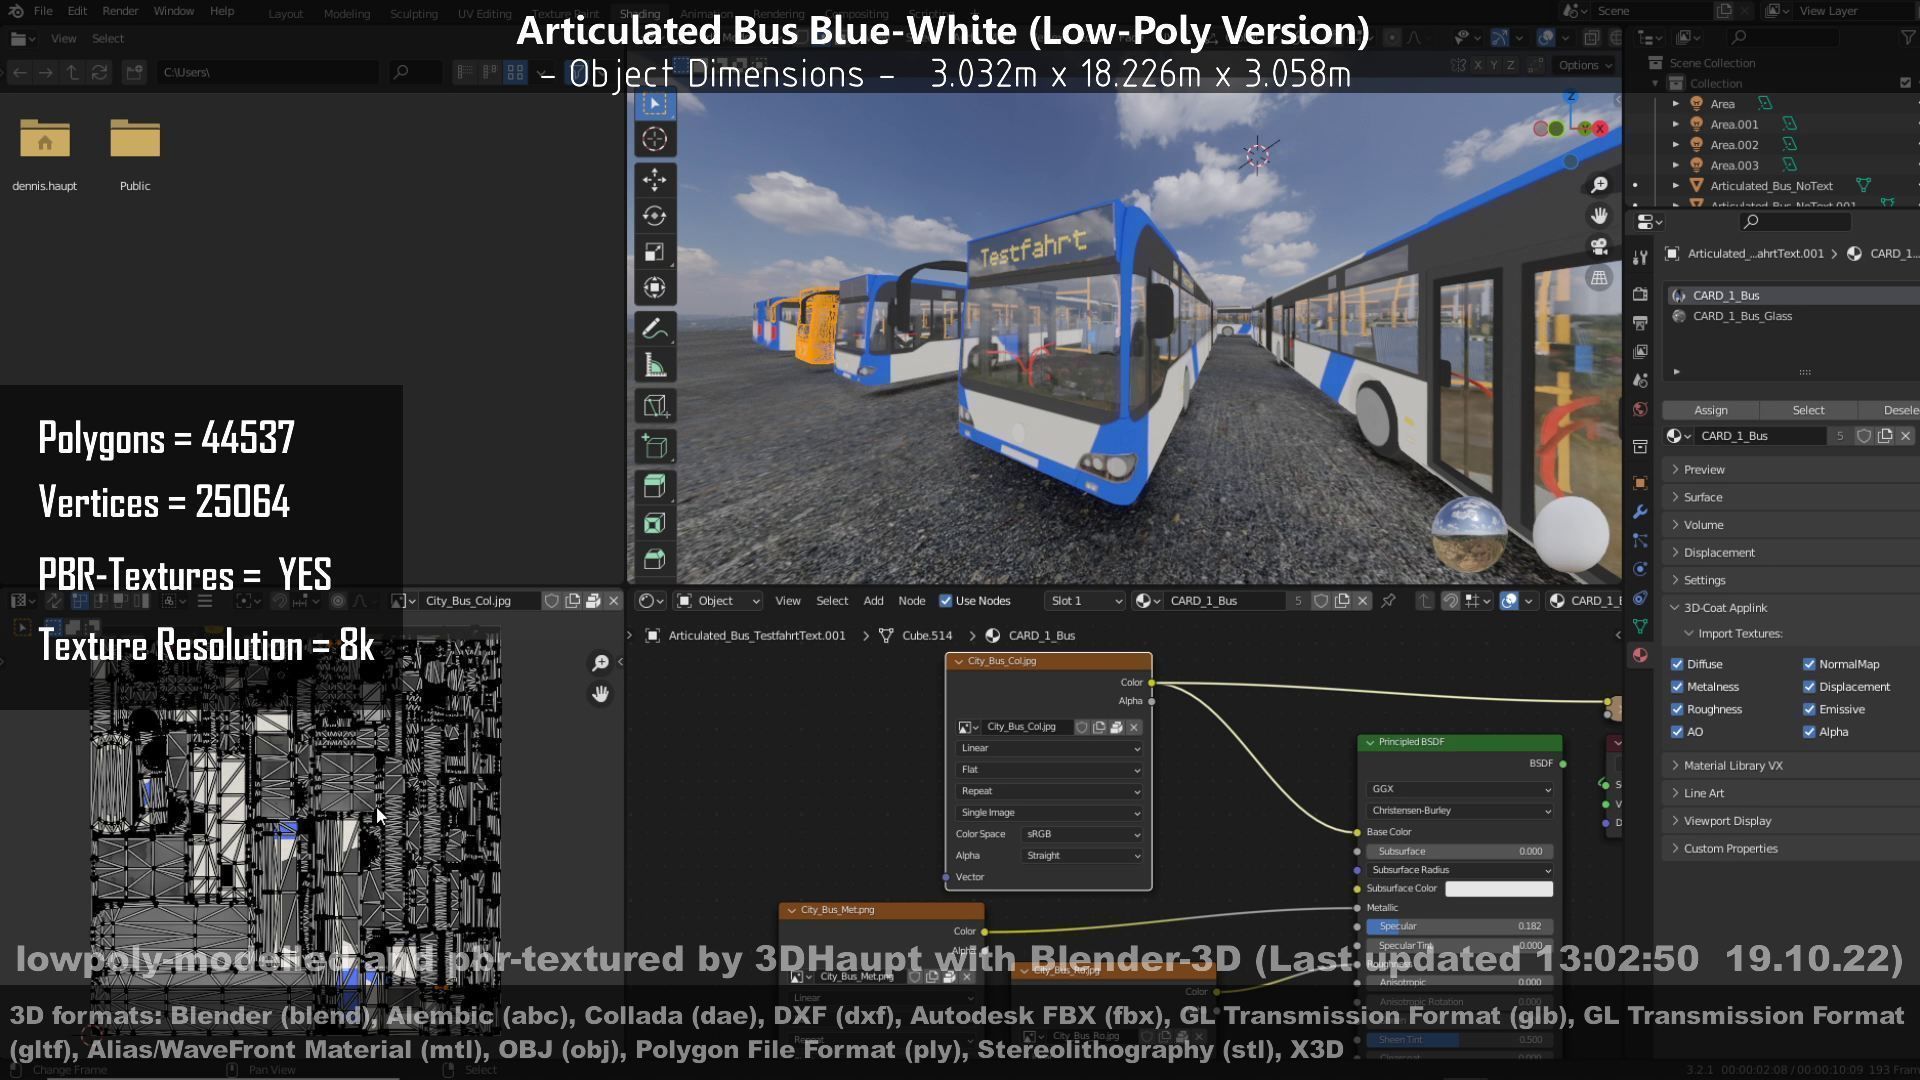The height and width of the screenshot is (1080, 1920).
Task: Uncheck Roughness import texture option
Action: [1677, 710]
